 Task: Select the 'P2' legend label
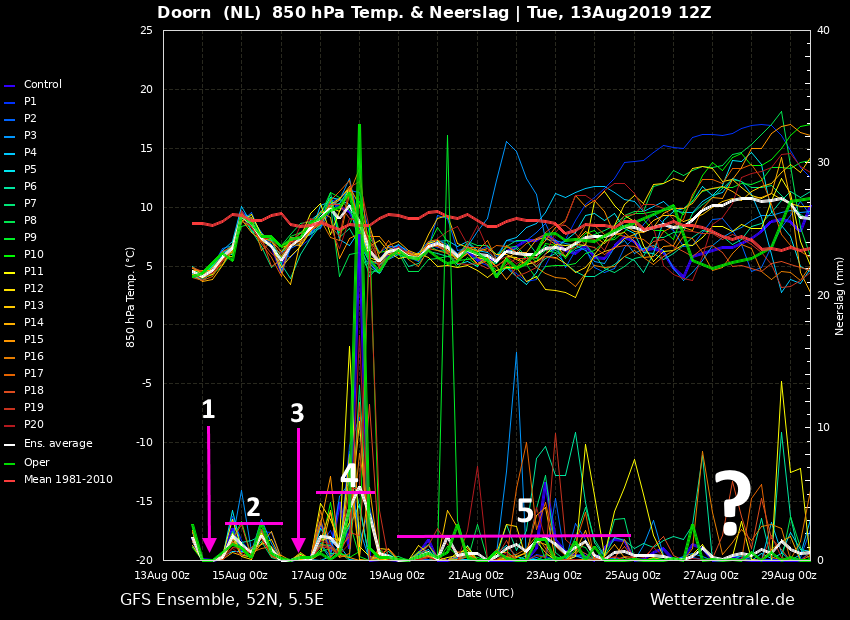point(30,118)
